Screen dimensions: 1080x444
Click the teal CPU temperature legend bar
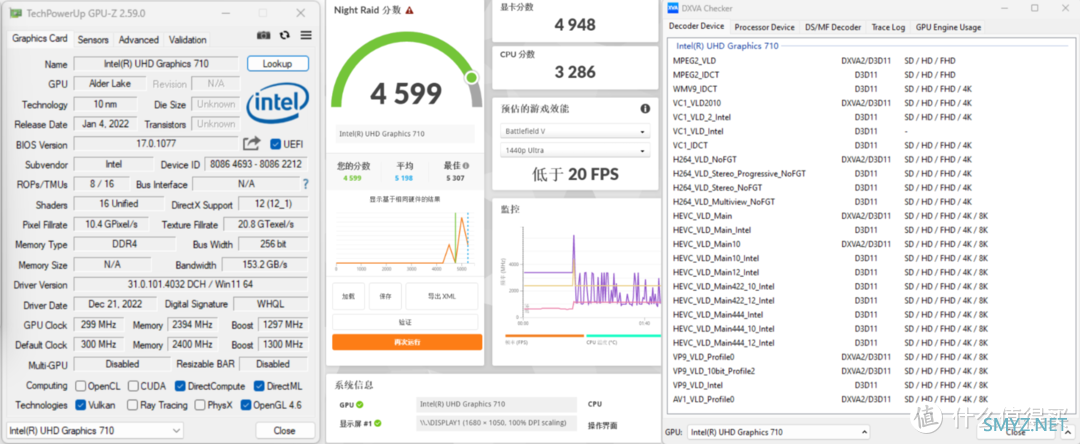pos(623,336)
